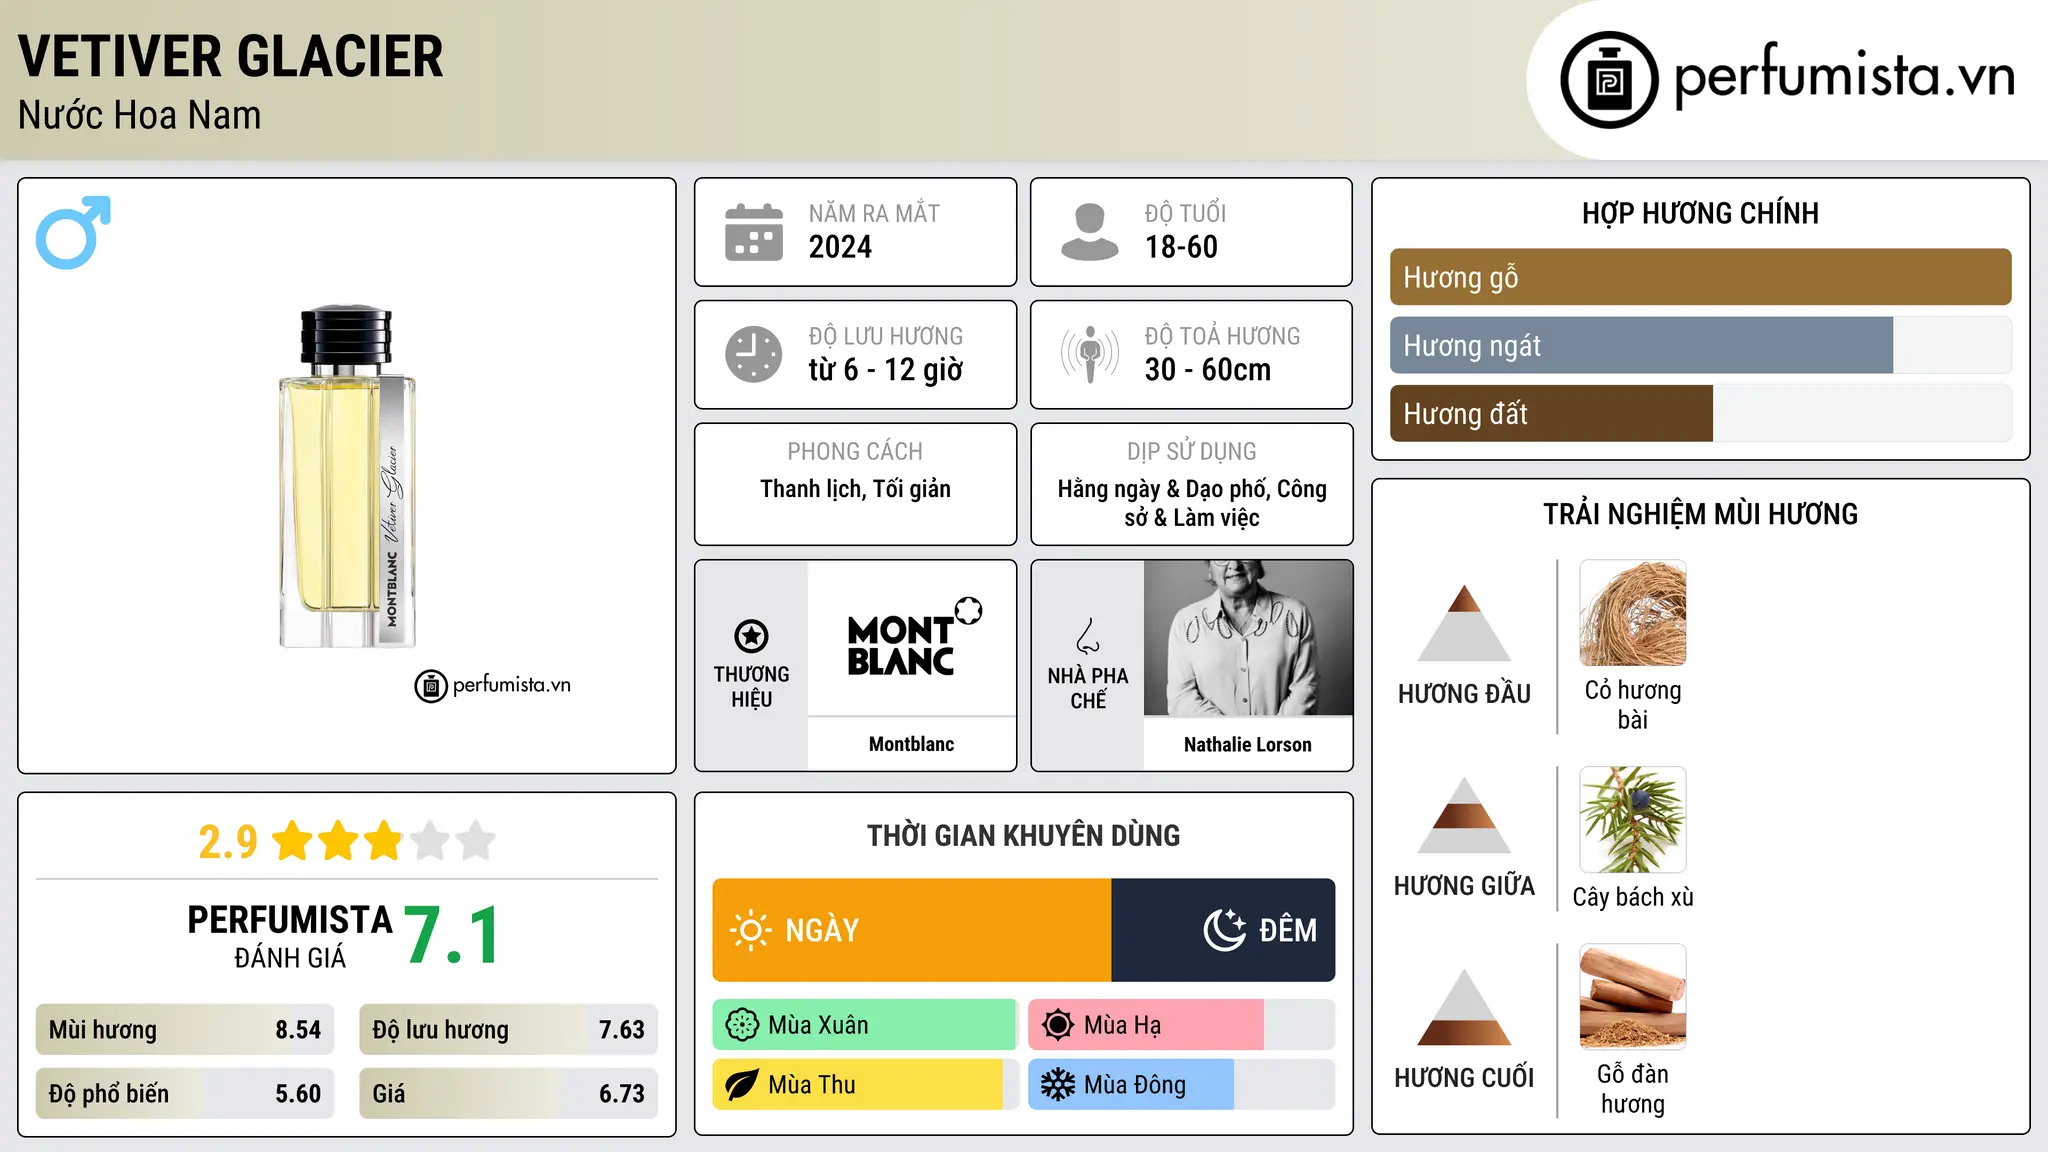
Task: Click the Giá score 6.73 row
Action: pyautogui.click(x=508, y=1094)
